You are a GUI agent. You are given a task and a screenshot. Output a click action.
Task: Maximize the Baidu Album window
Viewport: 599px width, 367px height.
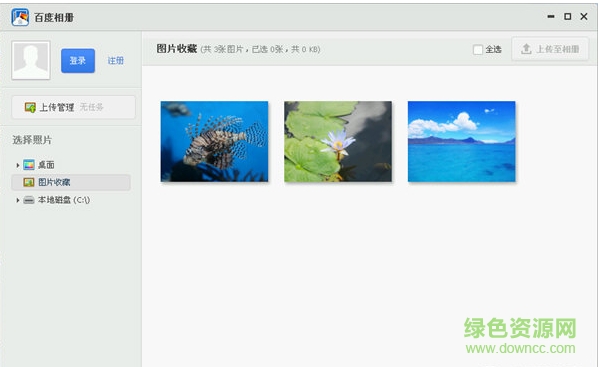[568, 16]
